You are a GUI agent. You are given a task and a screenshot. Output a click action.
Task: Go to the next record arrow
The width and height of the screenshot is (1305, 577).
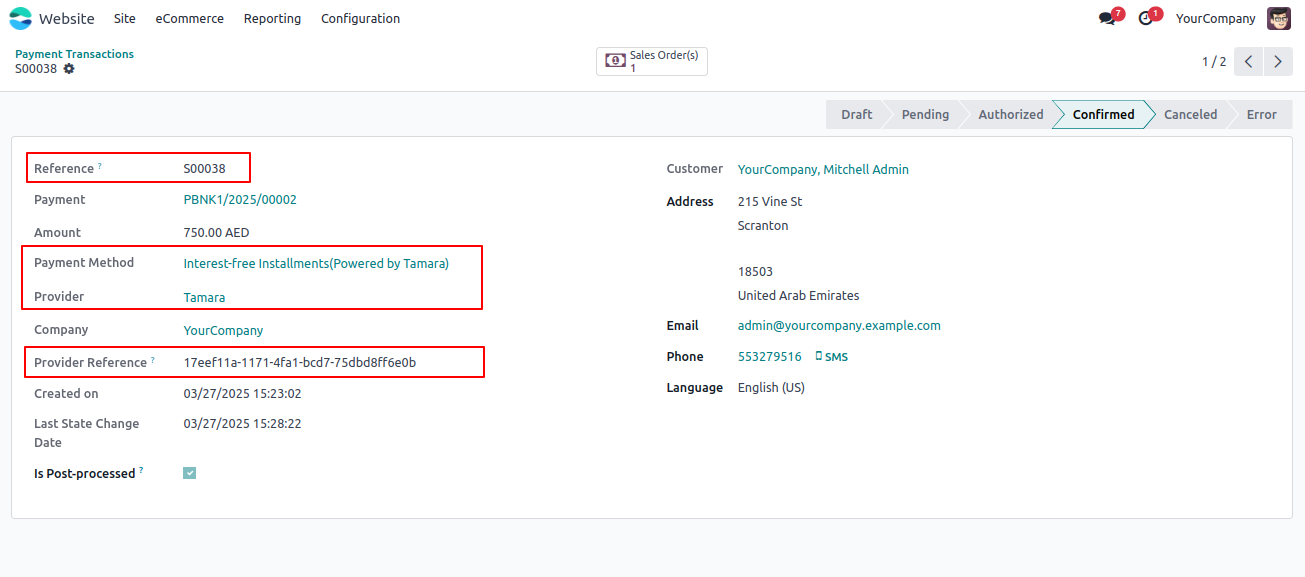point(1278,61)
